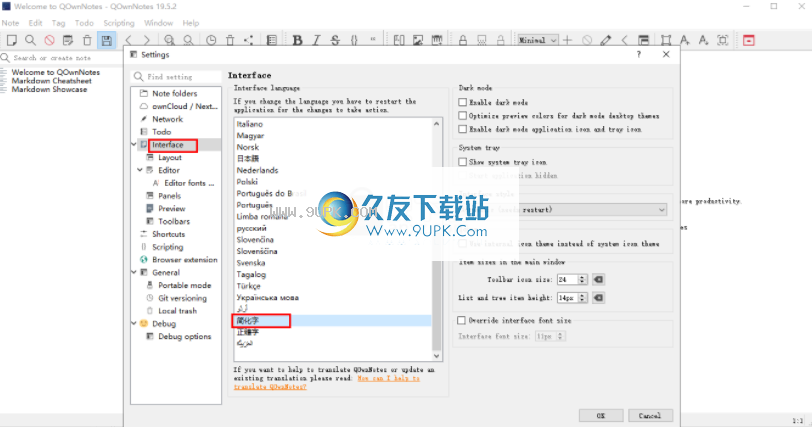Collapse the Editor tree section
Screen dimensions: 812x429
coord(140,170)
